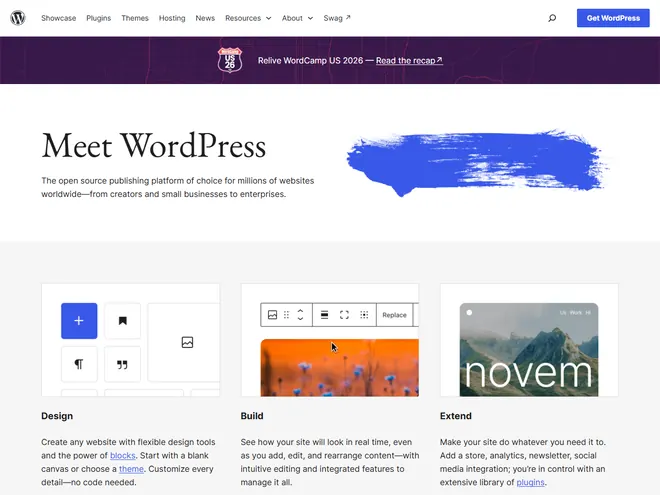660x495 pixels.
Task: Click the image icon in Build toolbar
Action: point(272,315)
